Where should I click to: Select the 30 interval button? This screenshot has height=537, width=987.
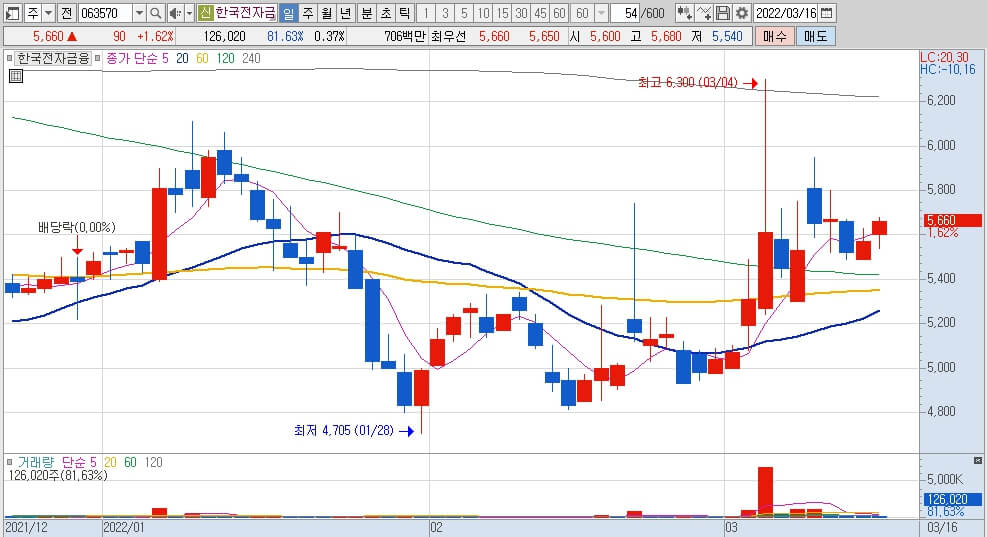(x=521, y=13)
